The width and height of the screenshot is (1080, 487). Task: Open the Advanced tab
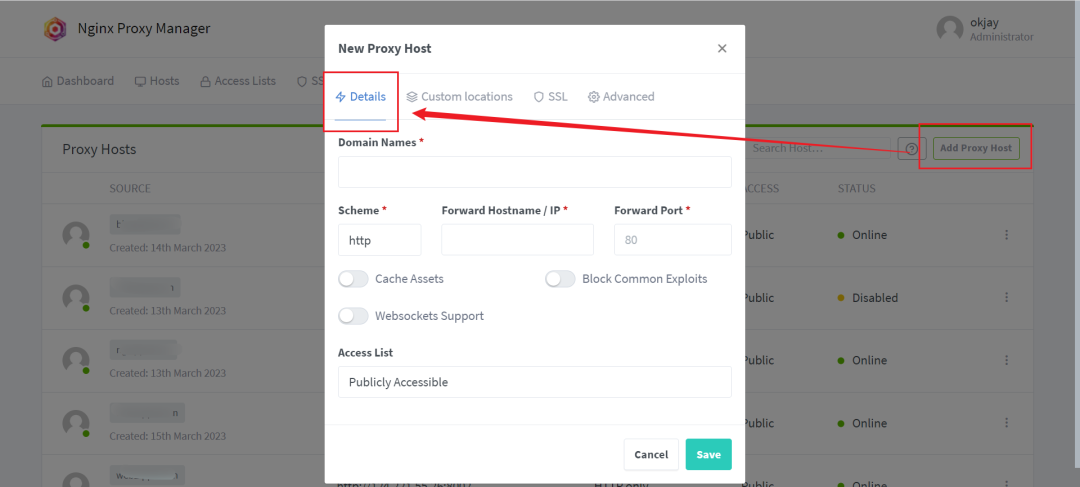621,97
